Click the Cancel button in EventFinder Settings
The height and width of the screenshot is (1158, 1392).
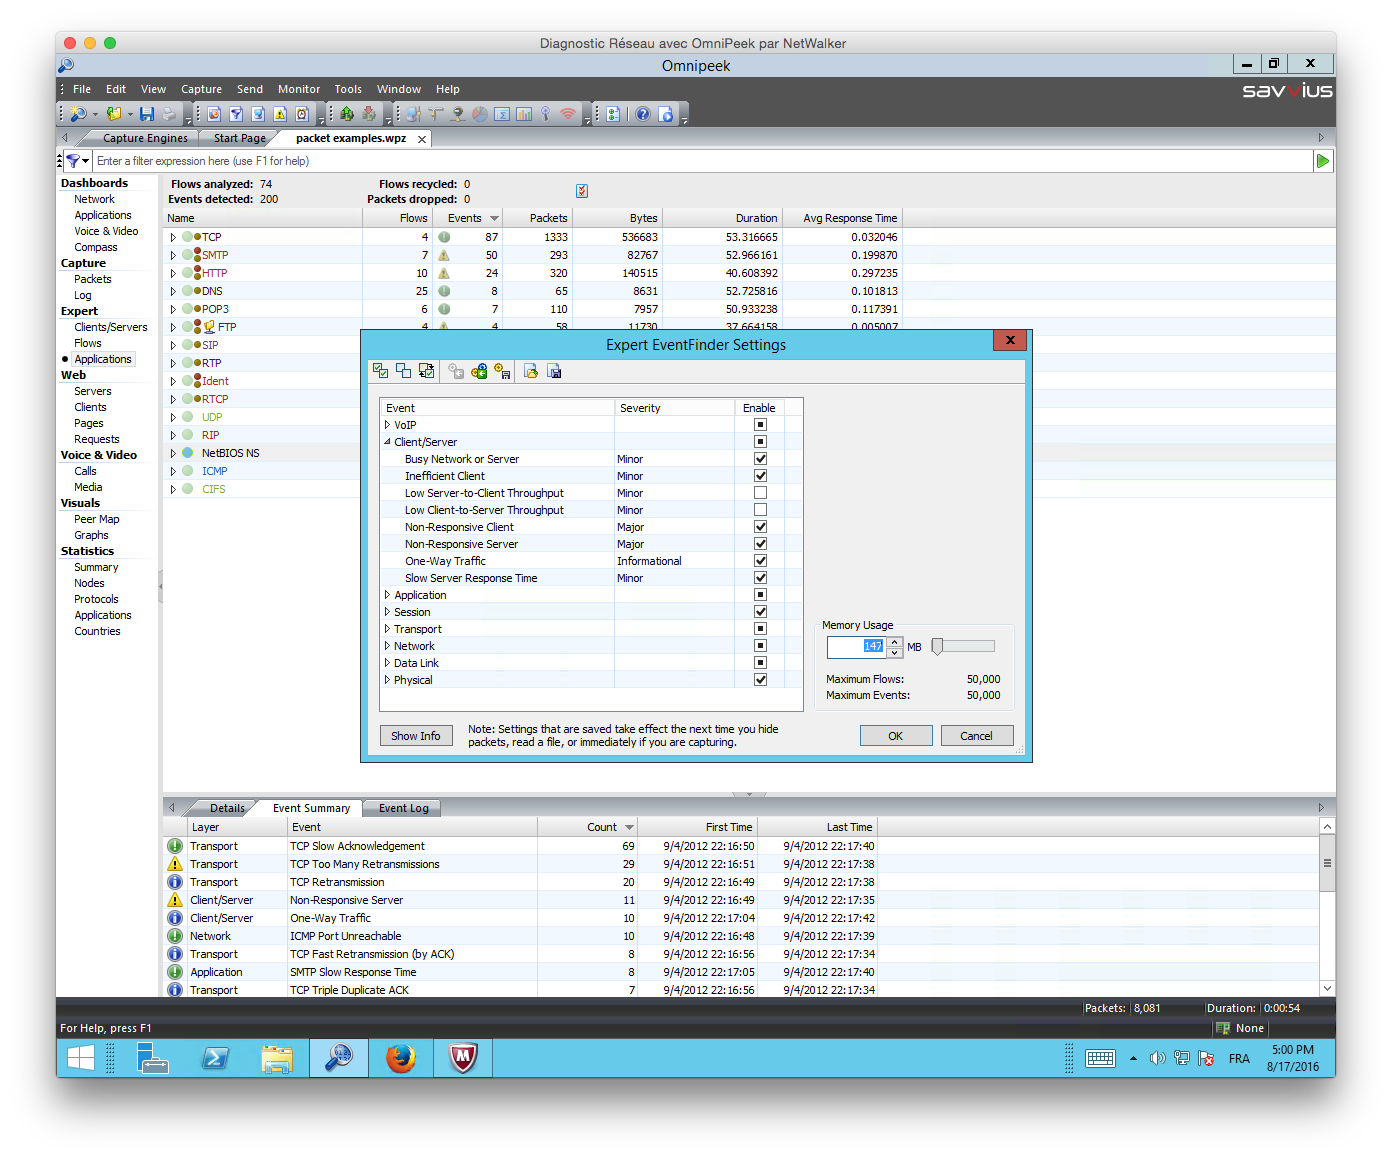click(976, 736)
